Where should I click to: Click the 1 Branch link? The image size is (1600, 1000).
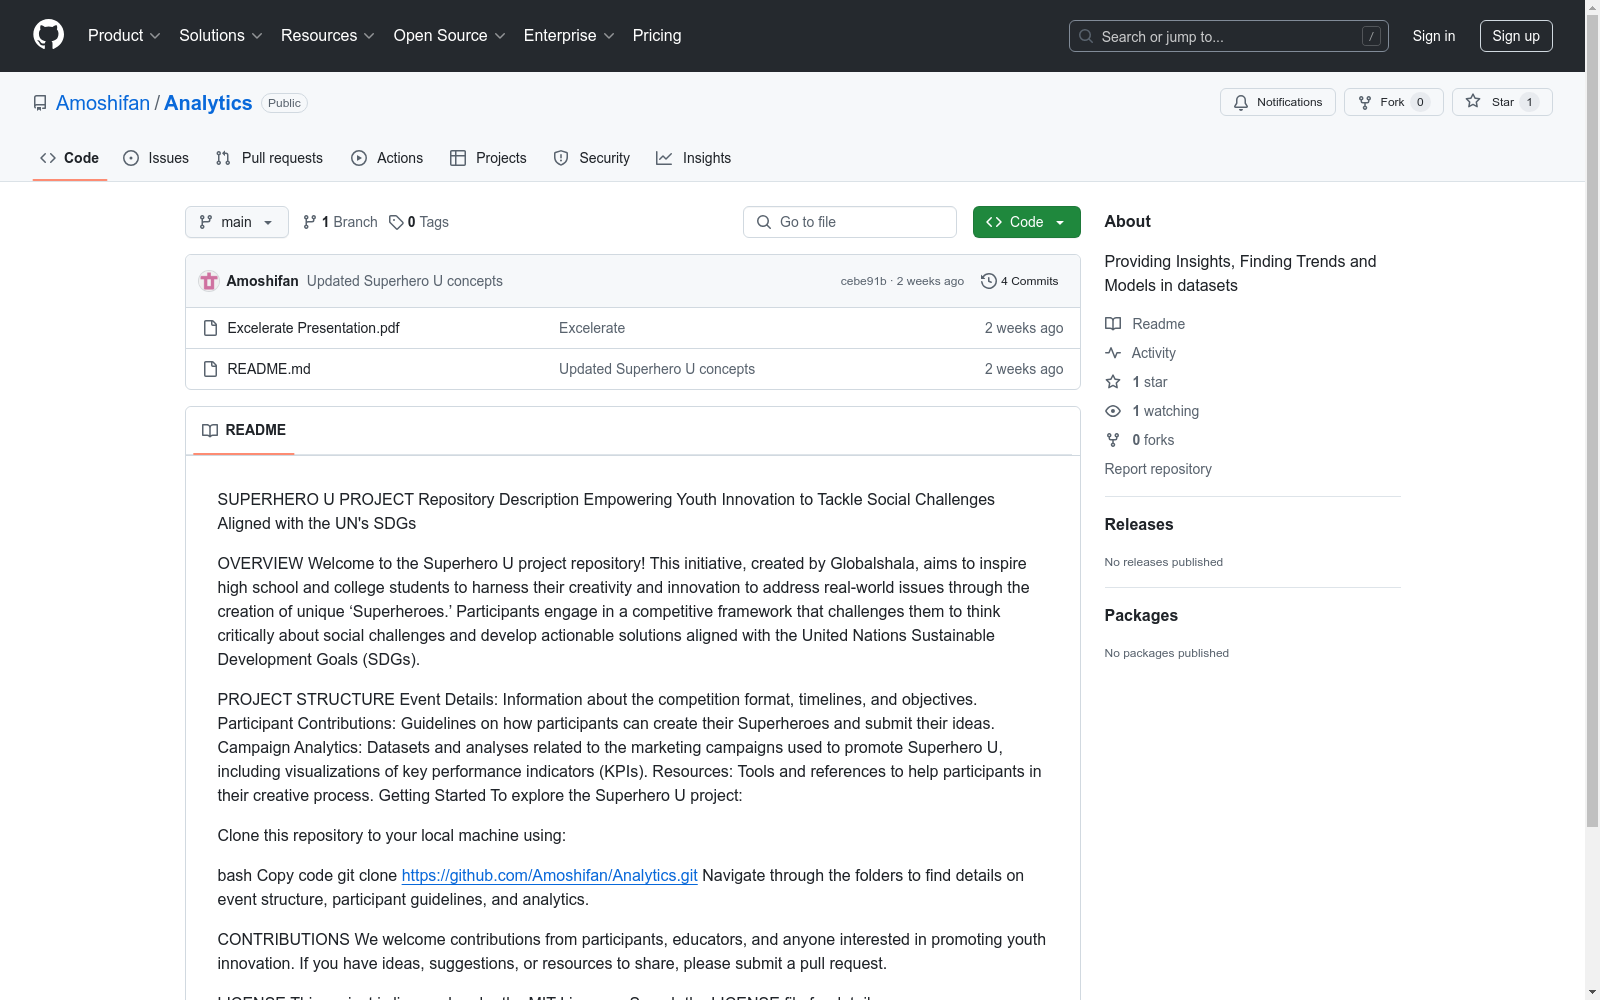coord(340,222)
